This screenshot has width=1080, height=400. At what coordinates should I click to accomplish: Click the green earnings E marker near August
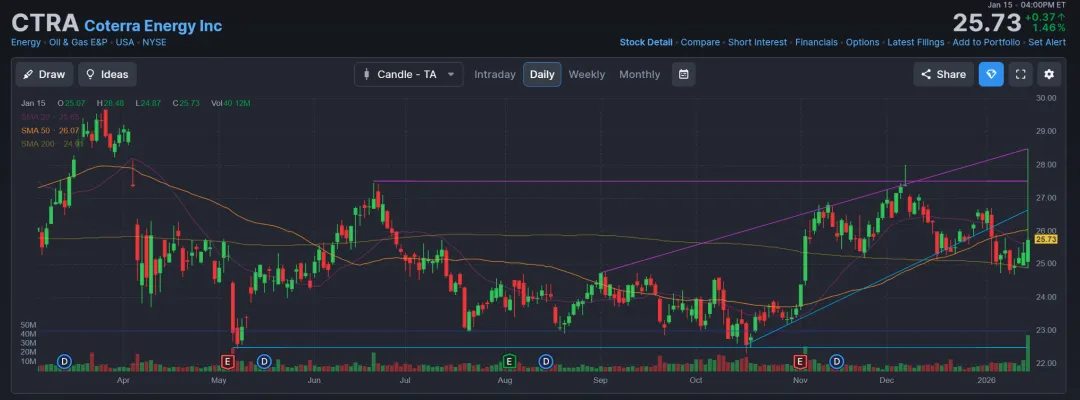click(509, 361)
